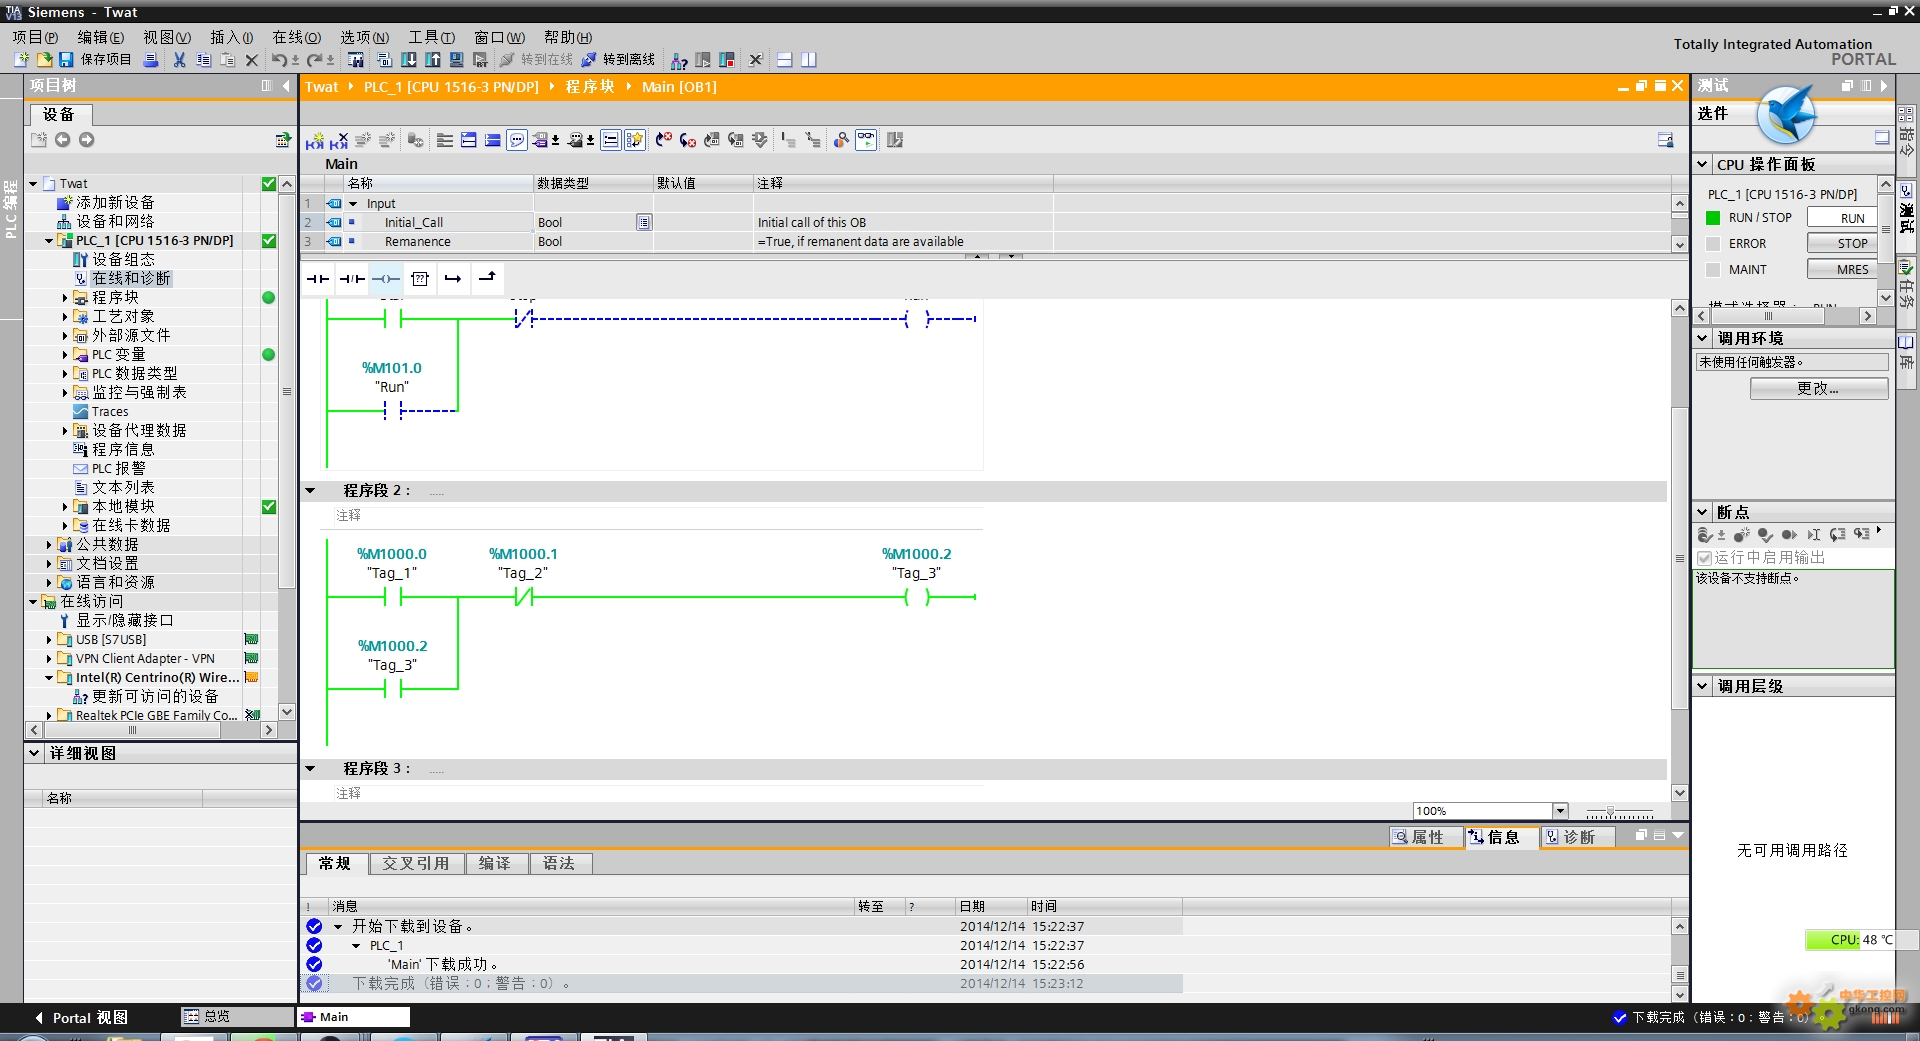Click back arrow in project tree toolbar
Image resolution: width=1920 pixels, height=1041 pixels.
pos(62,140)
